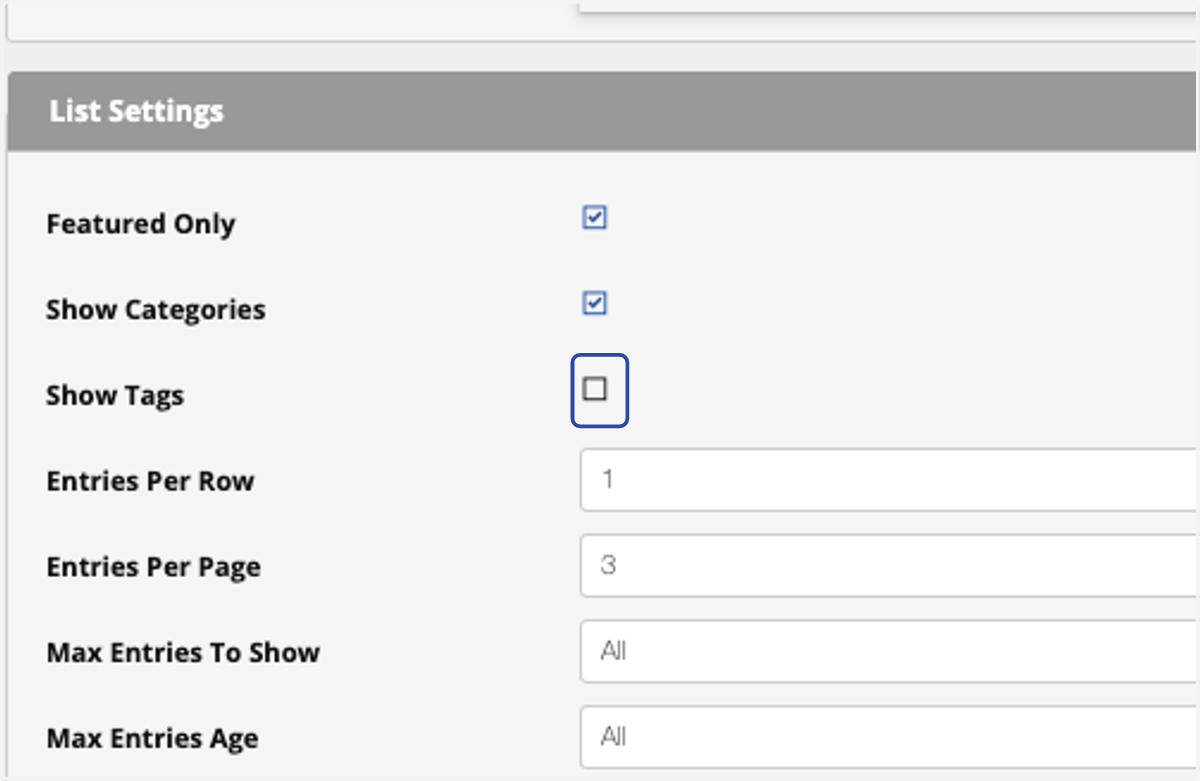
Task: Click the Featured Only label
Action: tap(141, 224)
